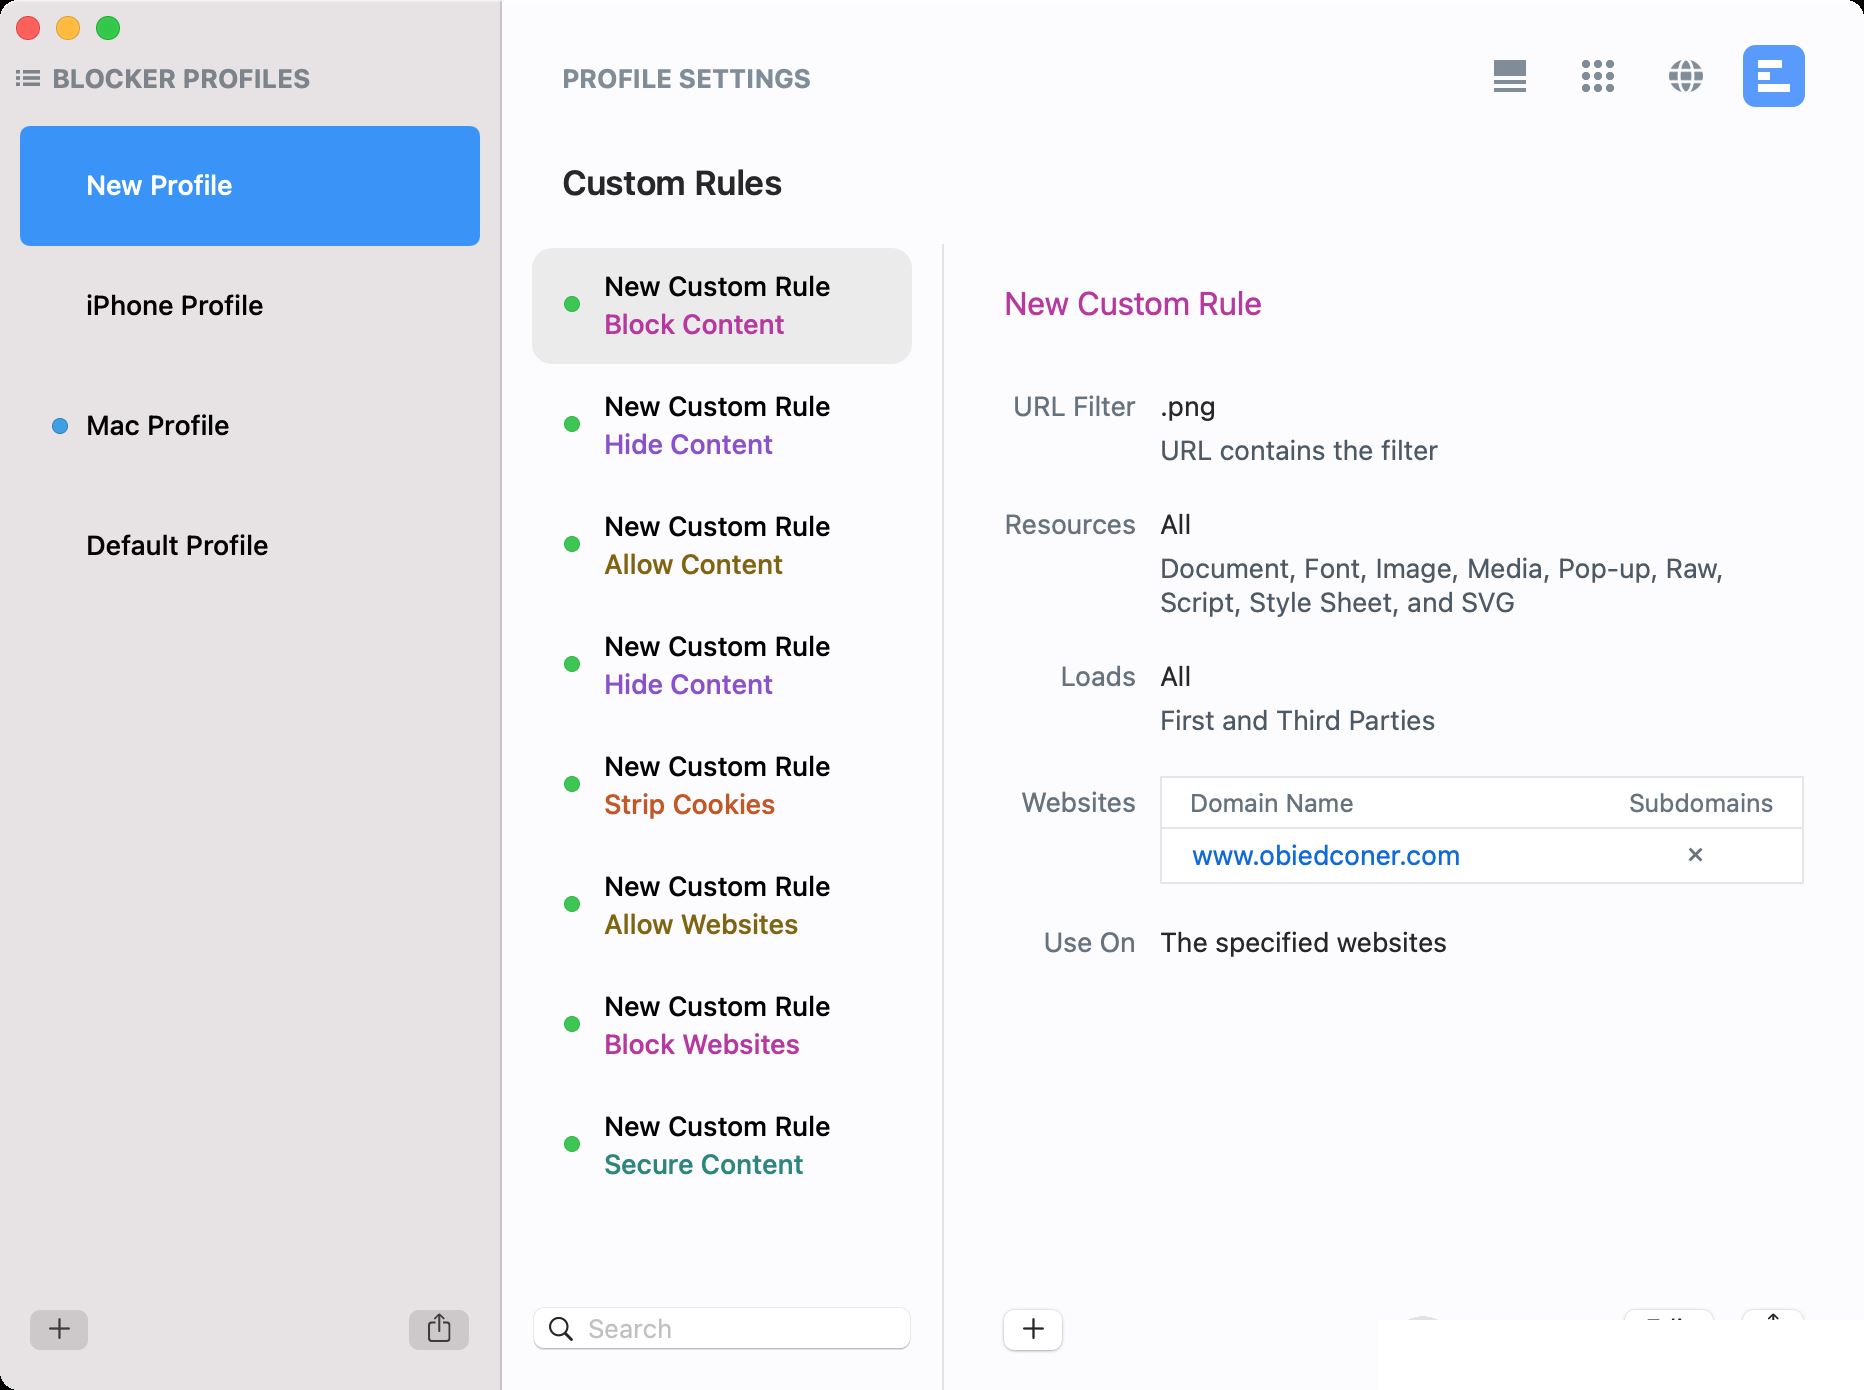Viewport: 1864px width, 1390px height.
Task: Select the Custom Rules toolbar icon
Action: 1773,76
